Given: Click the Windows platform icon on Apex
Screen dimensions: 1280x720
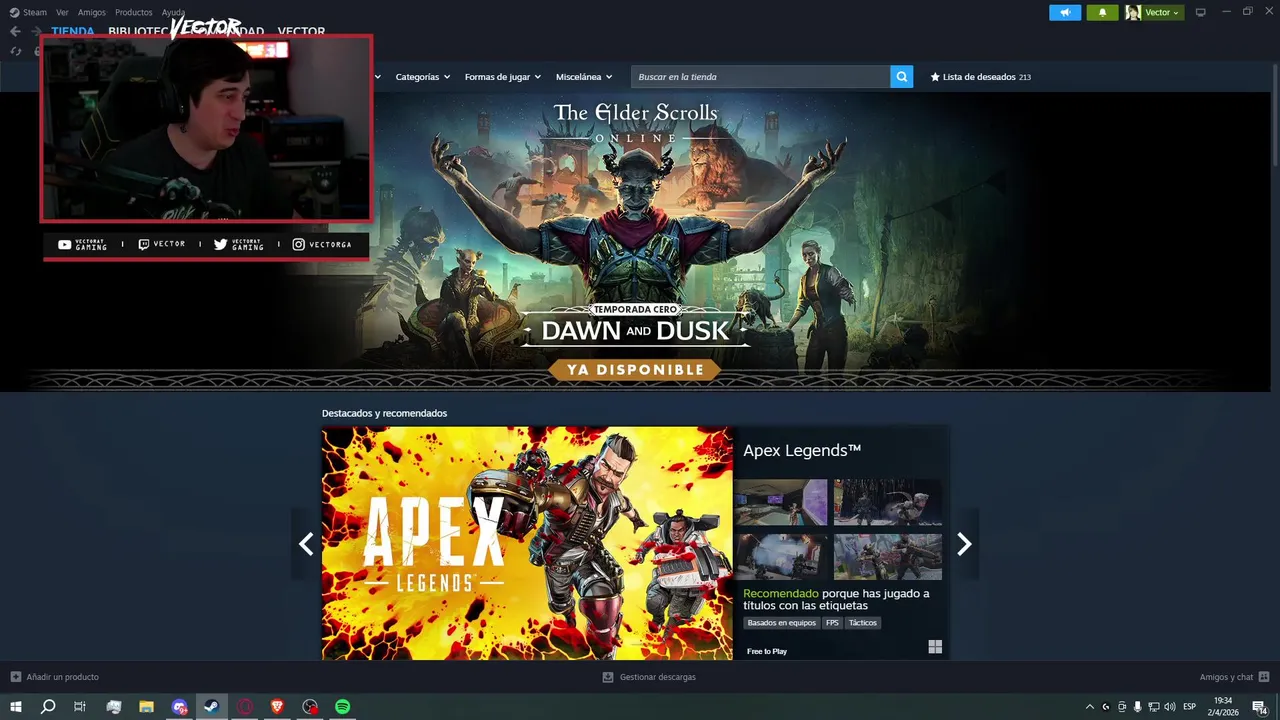Looking at the screenshot, I should pos(935,647).
